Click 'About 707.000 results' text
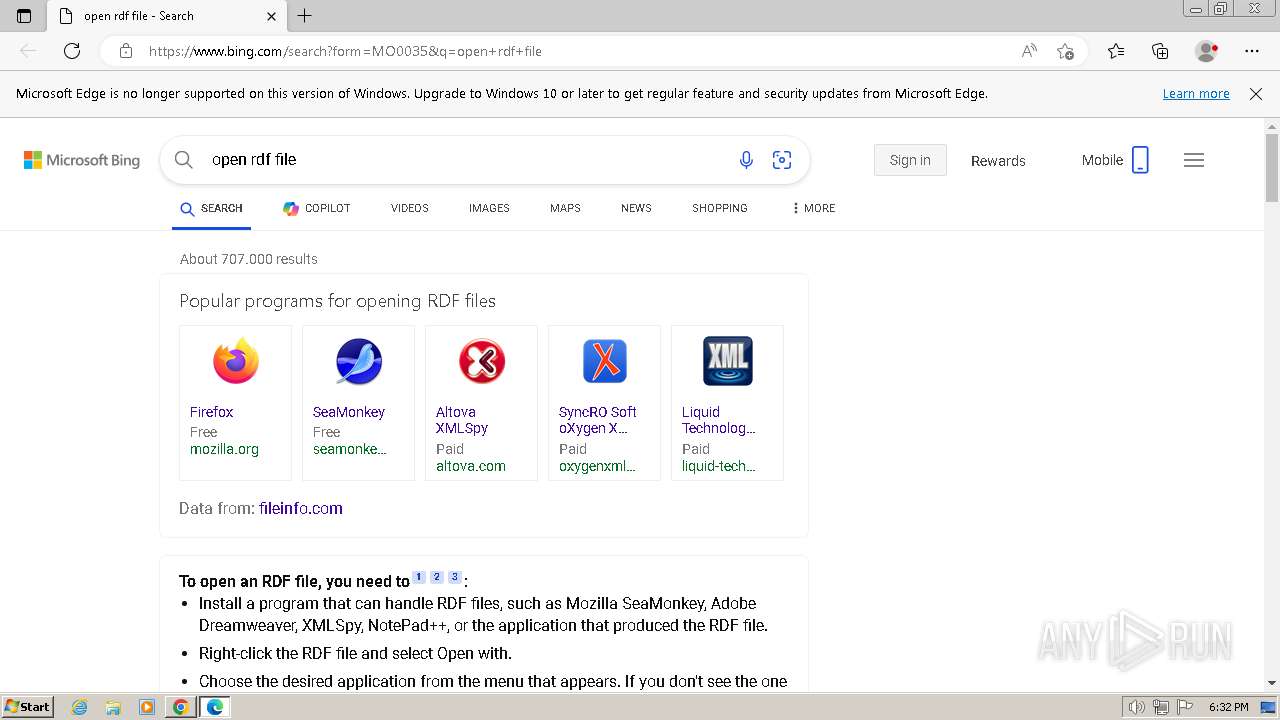The image size is (1280, 720). [249, 259]
